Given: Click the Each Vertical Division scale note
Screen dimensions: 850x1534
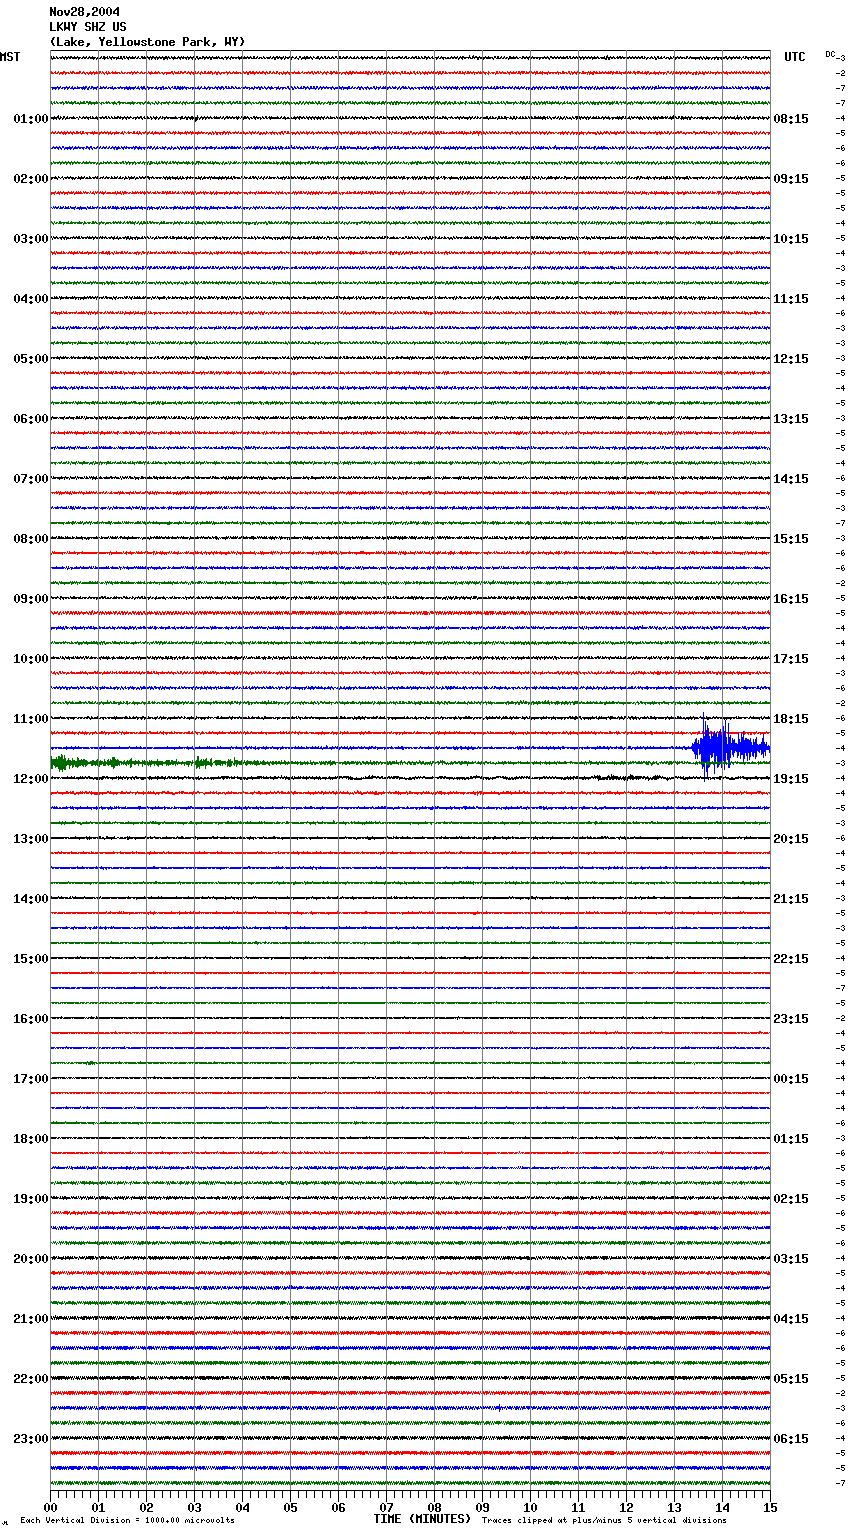Looking at the screenshot, I should click(x=128, y=1521).
